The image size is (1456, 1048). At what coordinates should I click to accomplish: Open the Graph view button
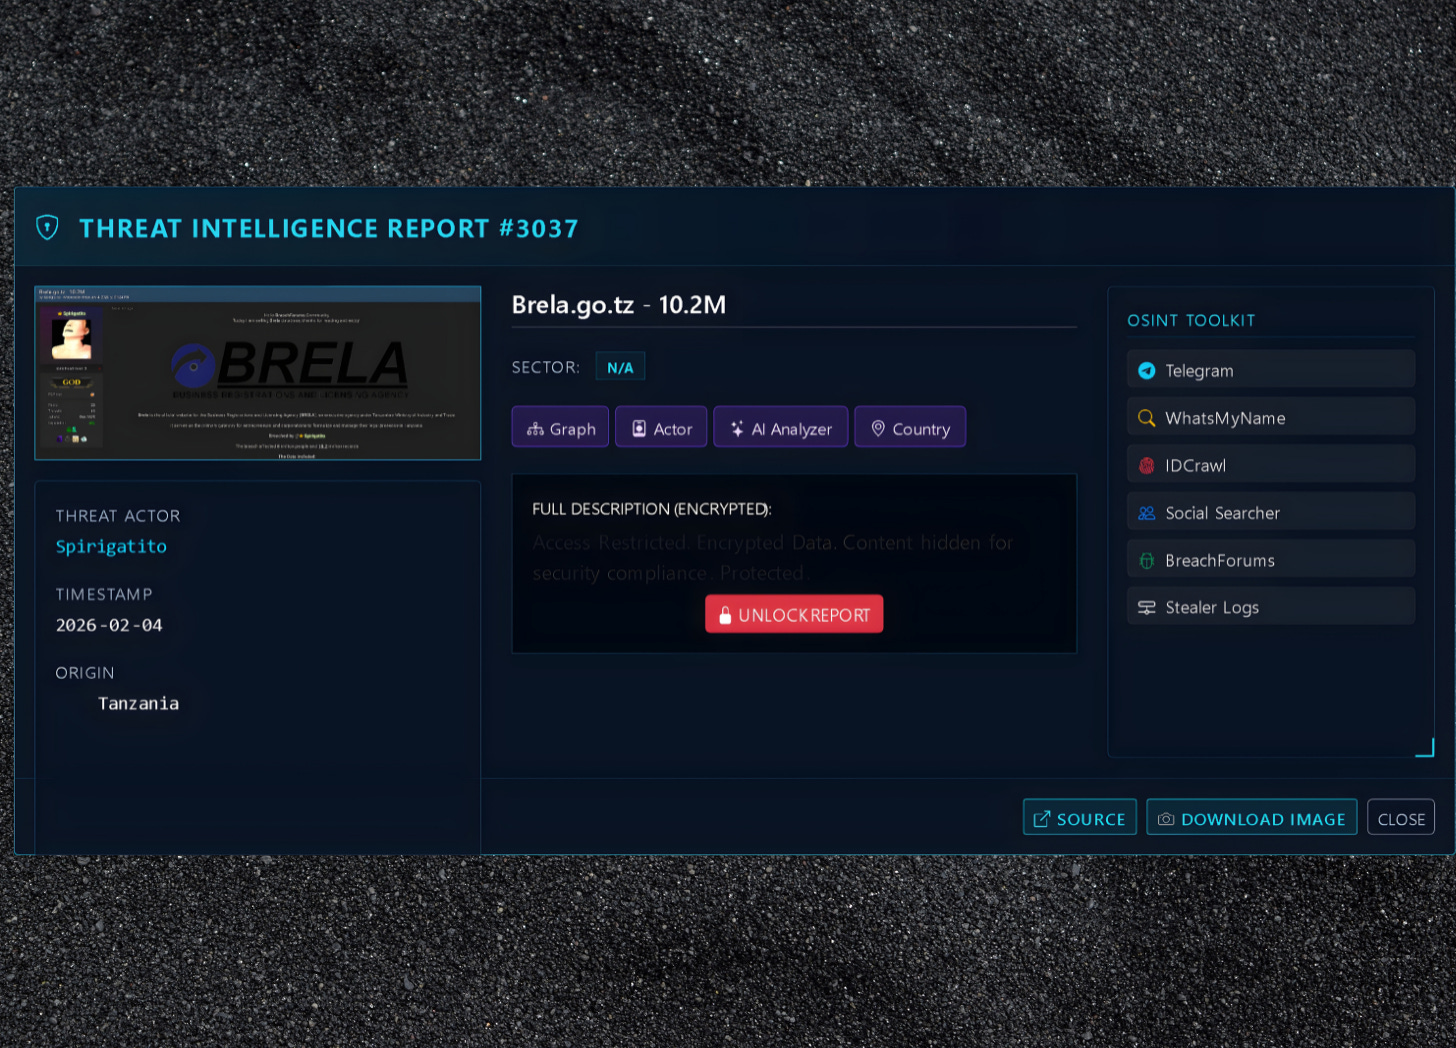[560, 428]
